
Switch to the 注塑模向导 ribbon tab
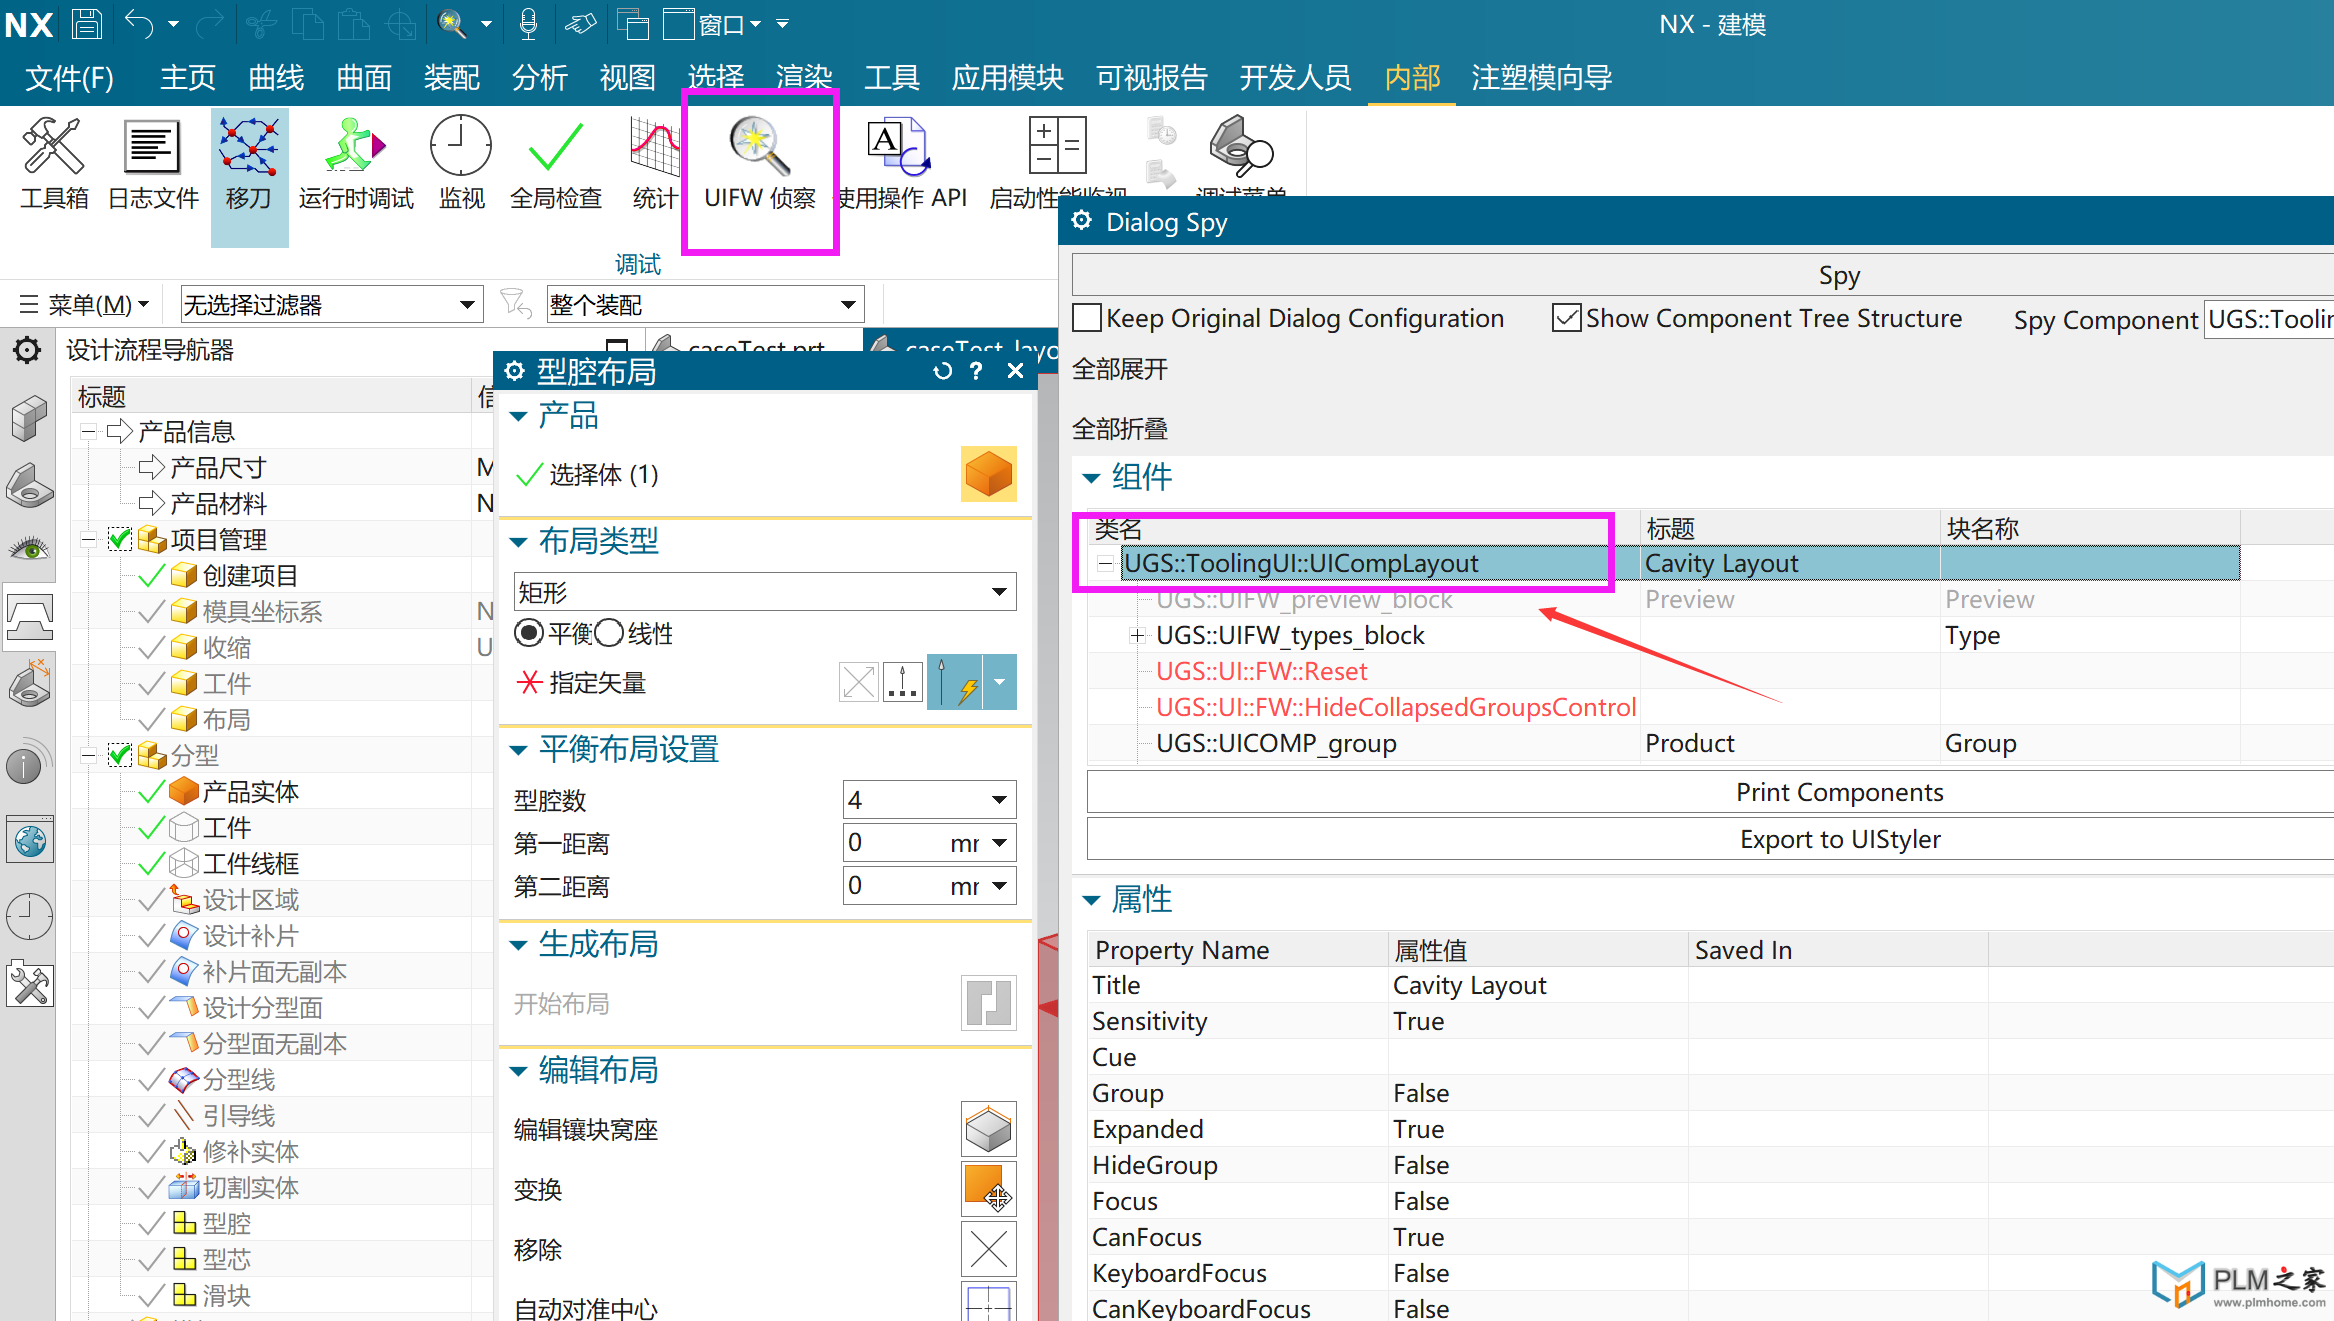pos(1541,77)
